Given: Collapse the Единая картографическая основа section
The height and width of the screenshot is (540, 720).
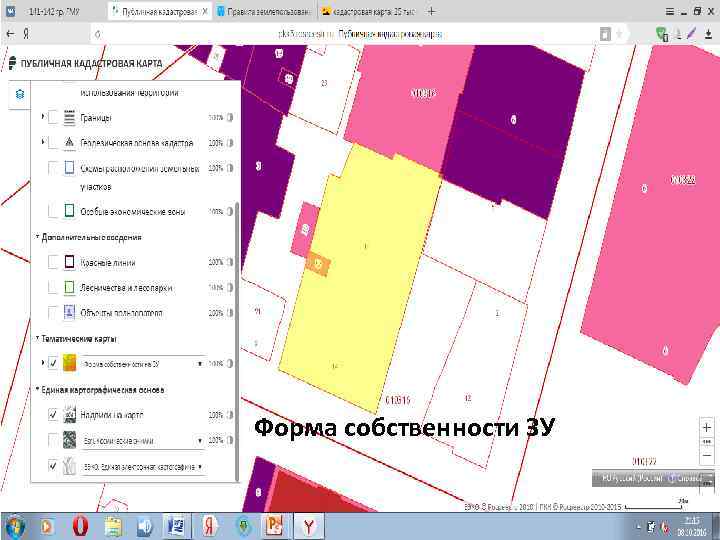Looking at the screenshot, I should [x=38, y=389].
